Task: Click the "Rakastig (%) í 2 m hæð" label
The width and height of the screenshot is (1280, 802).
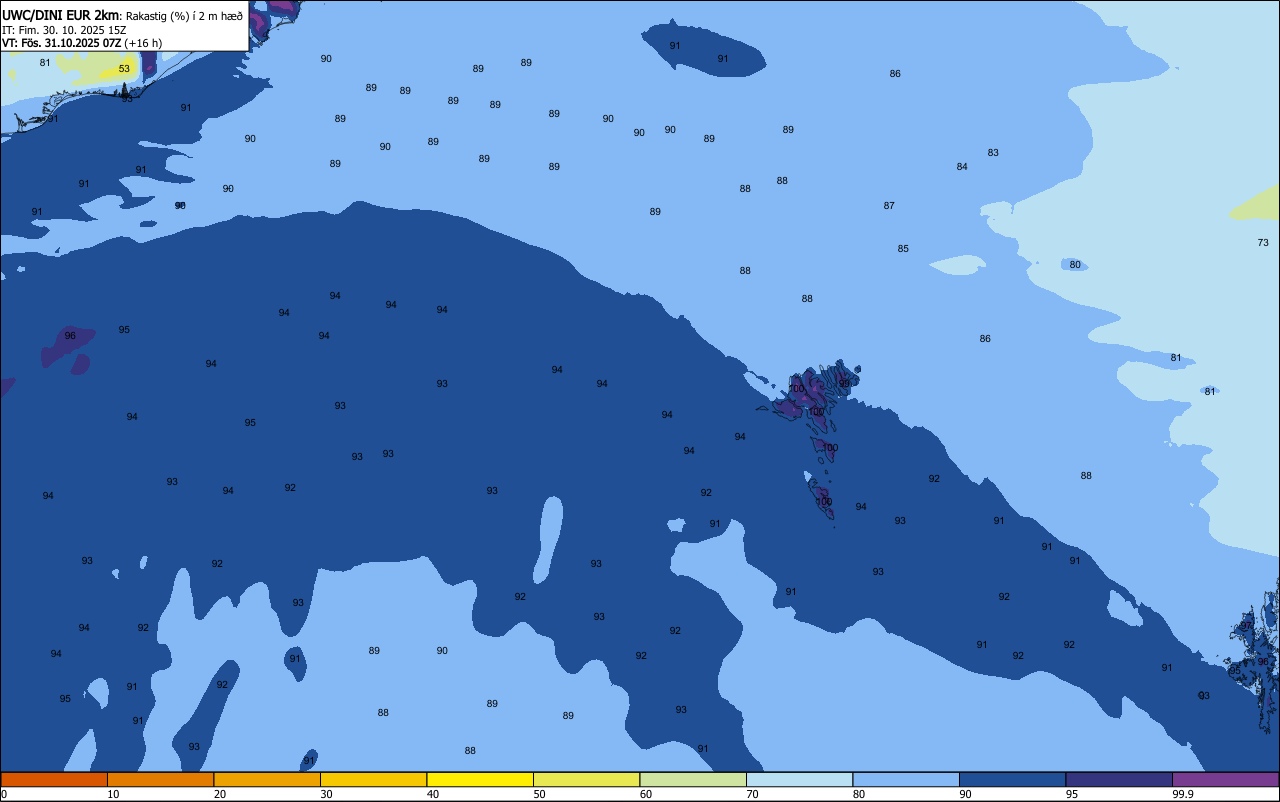Action: tap(184, 16)
